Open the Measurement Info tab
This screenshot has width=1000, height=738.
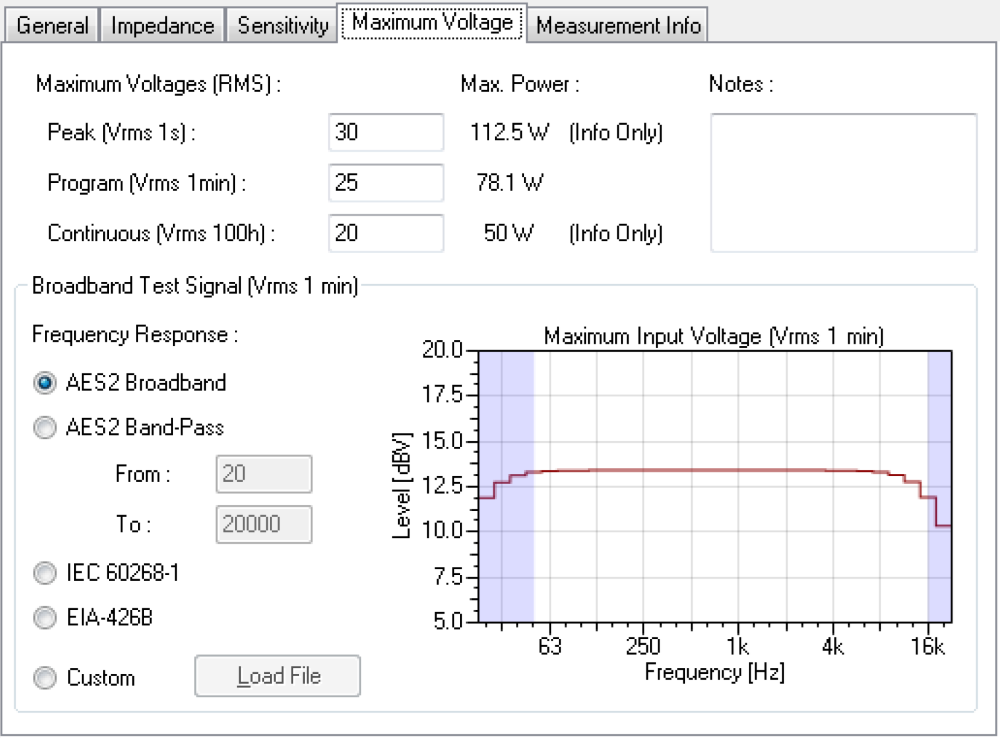click(618, 25)
